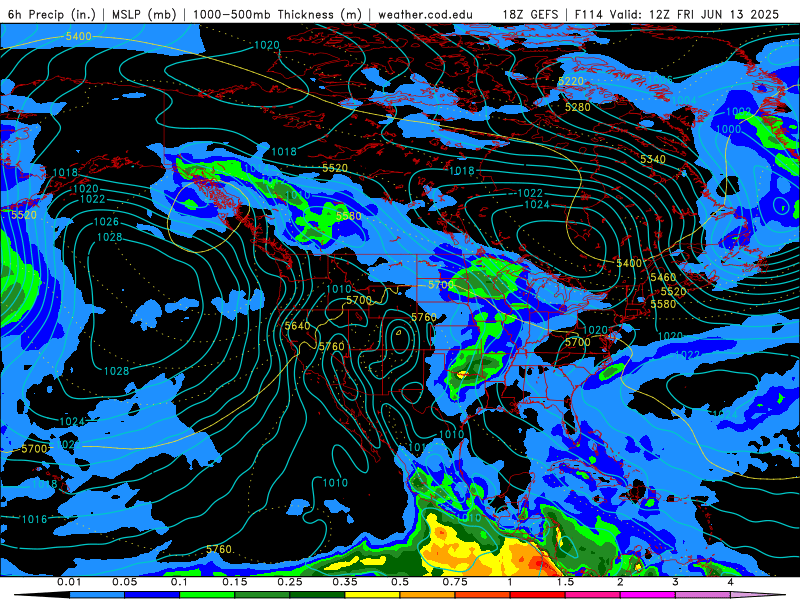Click the 5460 thickness contour label
Image resolution: width=800 pixels, height=600 pixels.
tap(663, 277)
